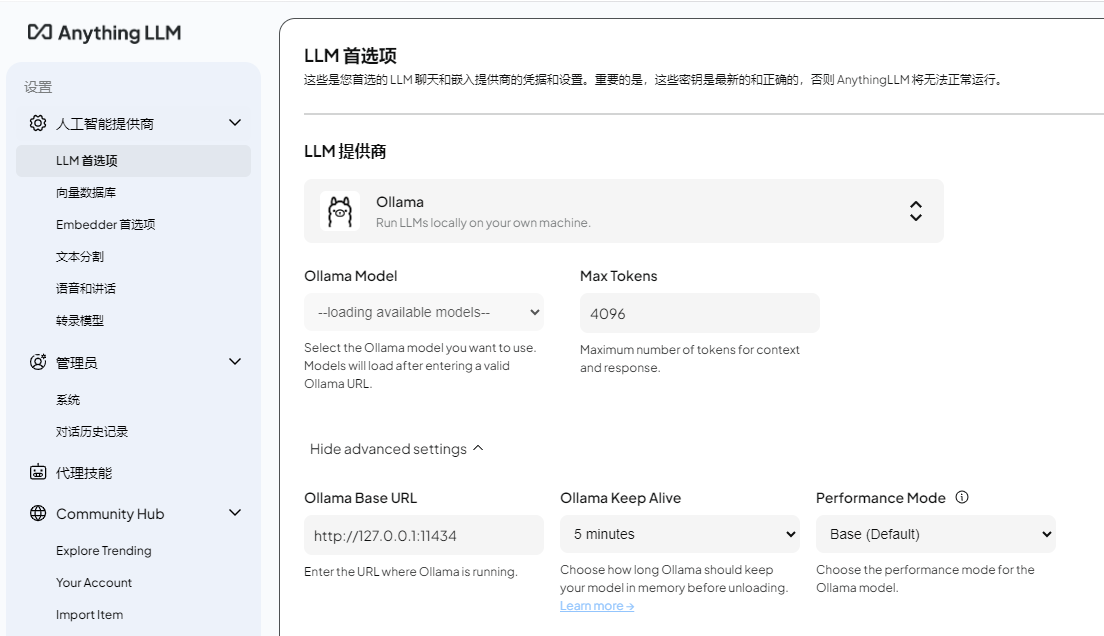Click the Anything LLM logo
This screenshot has height=636, width=1104.
tap(104, 32)
